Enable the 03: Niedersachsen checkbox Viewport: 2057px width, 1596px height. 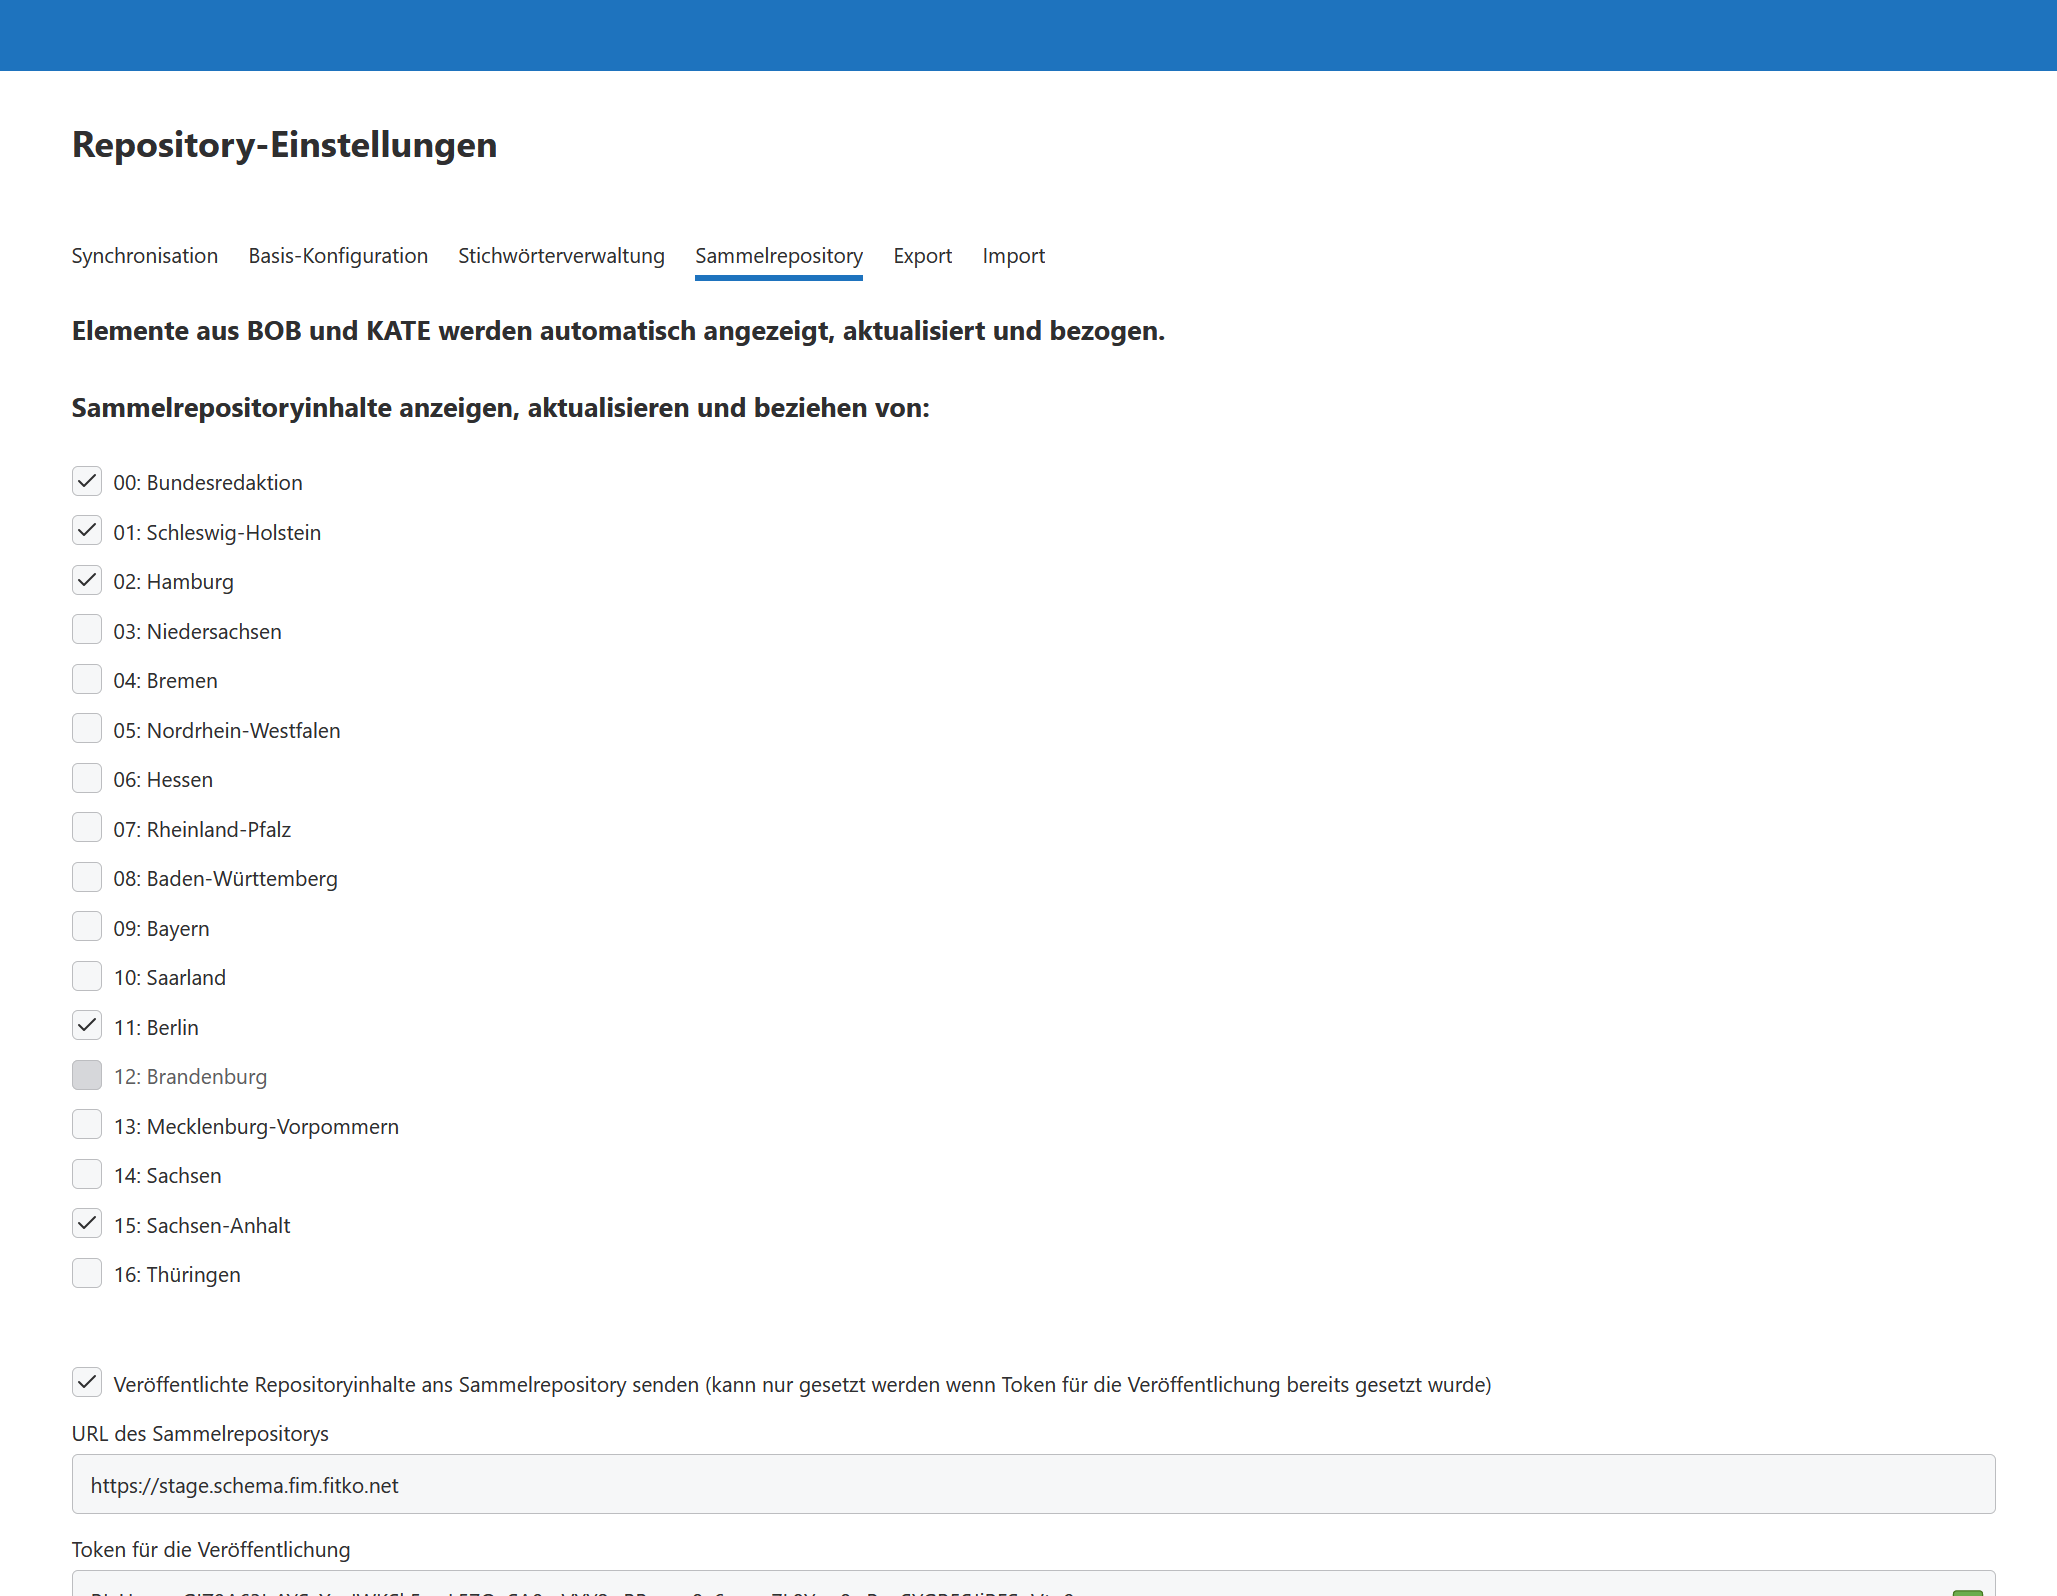[x=87, y=630]
